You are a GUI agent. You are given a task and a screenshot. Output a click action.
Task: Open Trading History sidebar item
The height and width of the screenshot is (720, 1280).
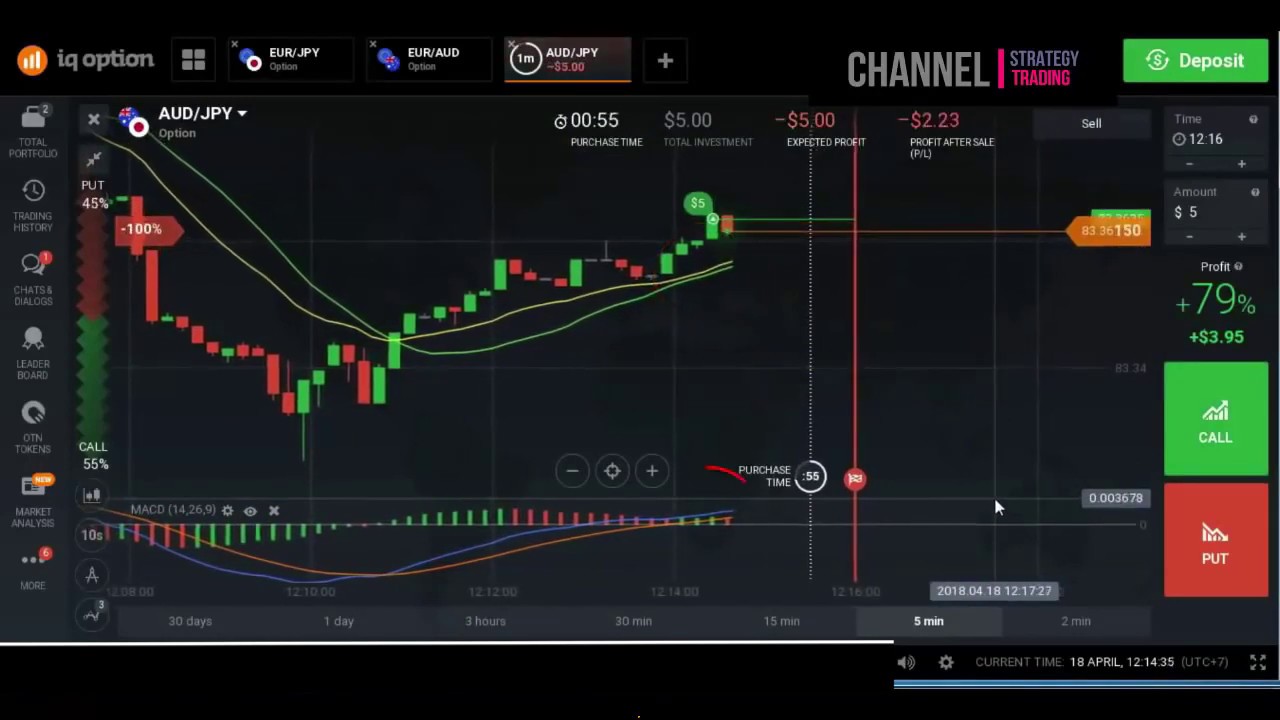tap(33, 205)
